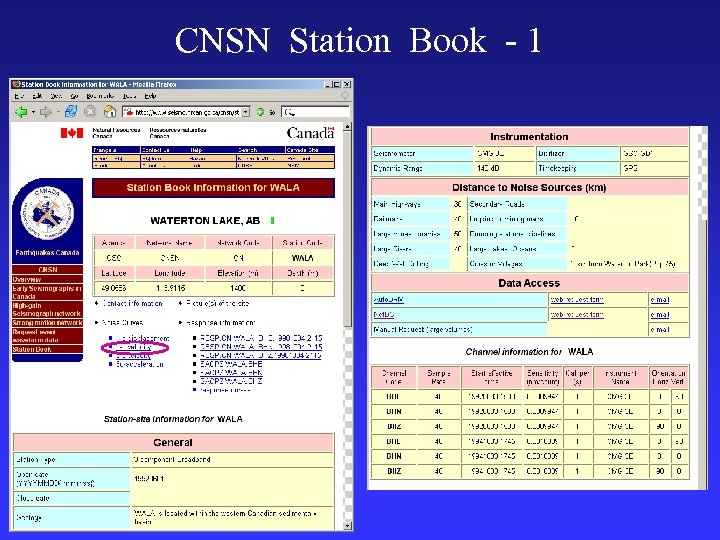Open the View menu

point(56,96)
